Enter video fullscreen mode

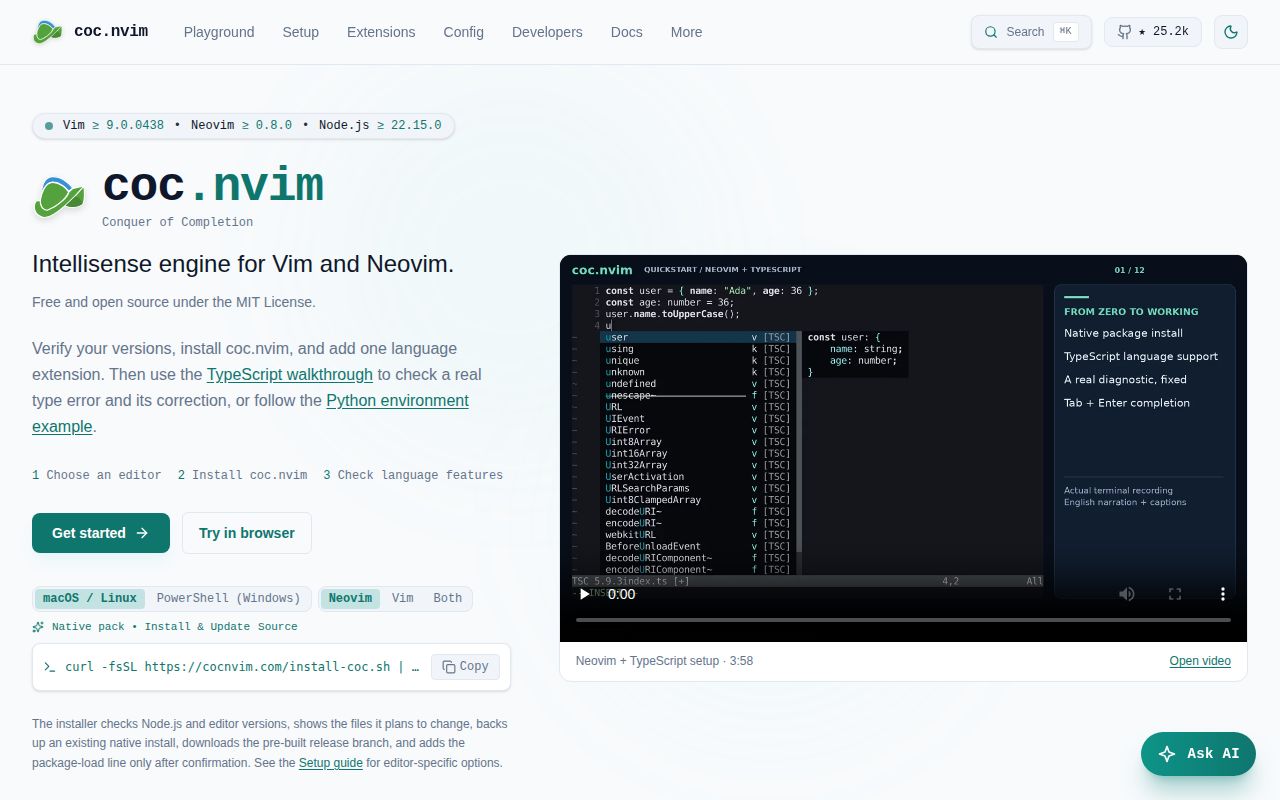[x=1175, y=594]
